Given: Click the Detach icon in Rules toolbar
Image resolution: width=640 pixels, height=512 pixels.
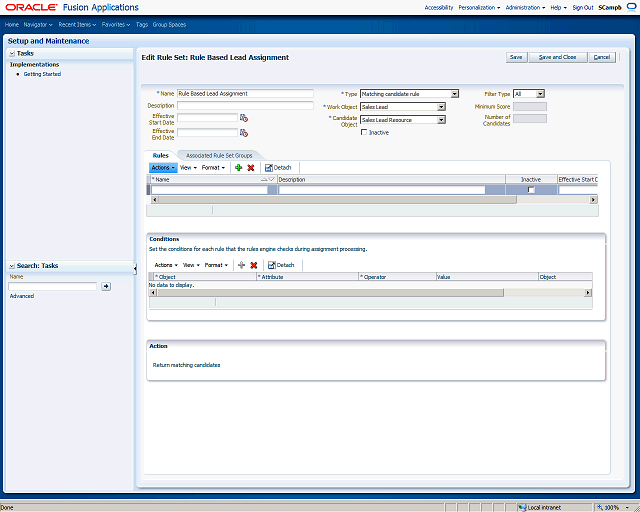Looking at the screenshot, I should click(269, 167).
